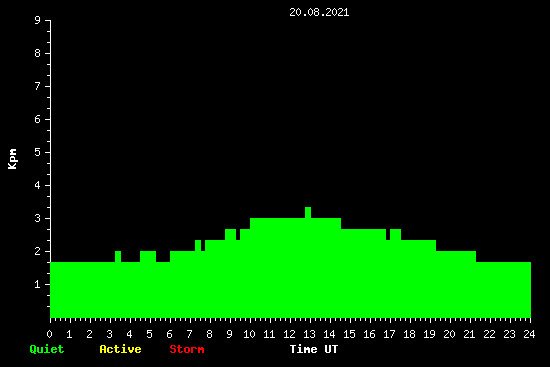Screen dimensions: 550x367
Task: Click the Kpm vertical axis label
Action: (12, 159)
